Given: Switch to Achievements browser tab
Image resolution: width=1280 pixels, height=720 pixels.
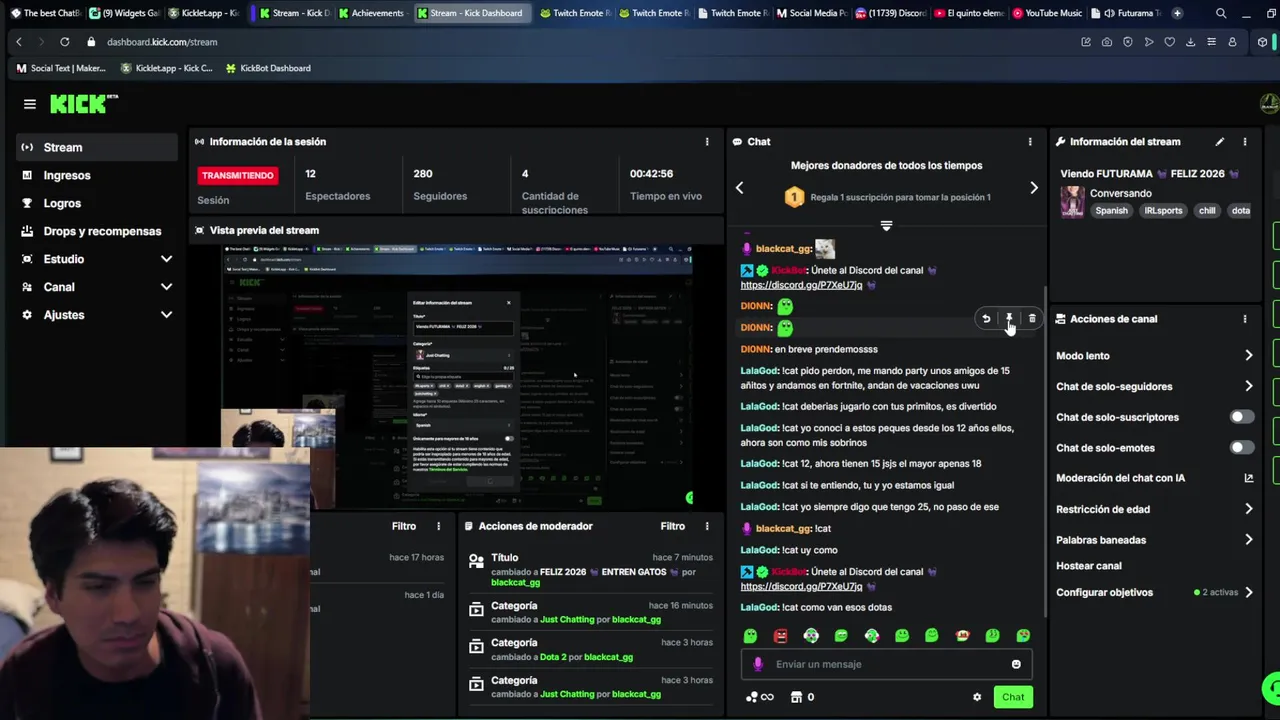Looking at the screenshot, I should click(371, 13).
